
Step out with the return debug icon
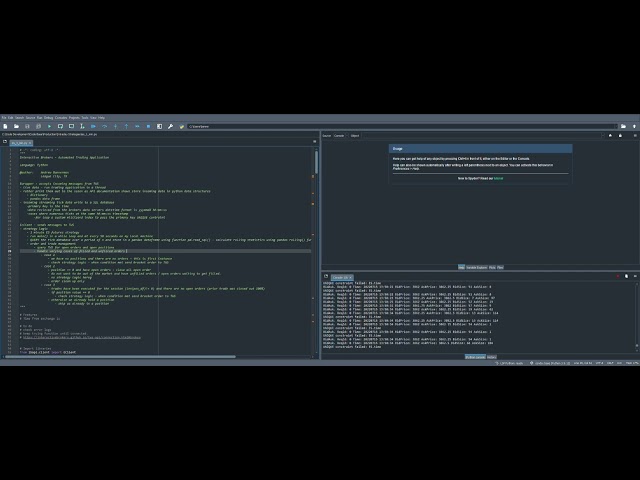click(127, 127)
